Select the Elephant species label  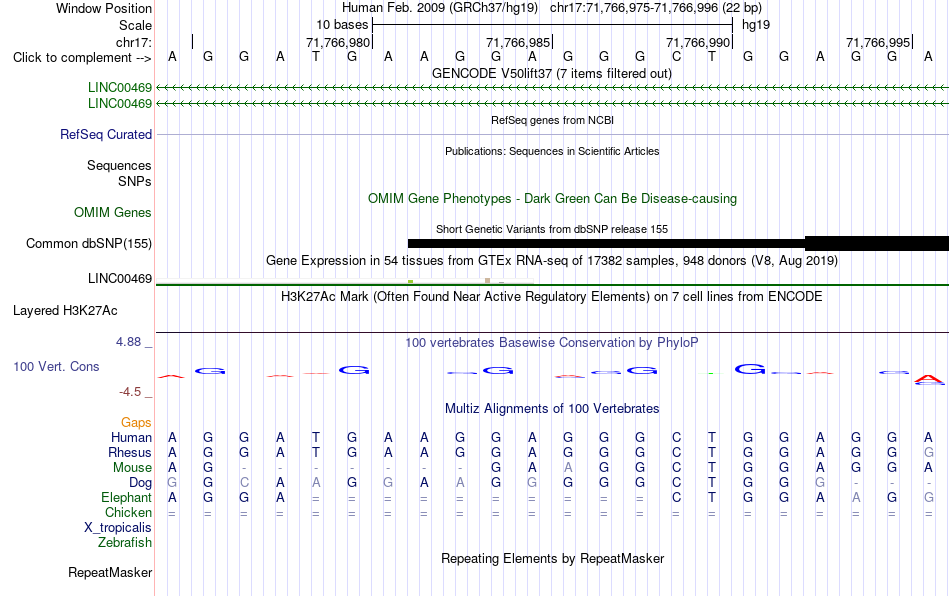click(126, 497)
